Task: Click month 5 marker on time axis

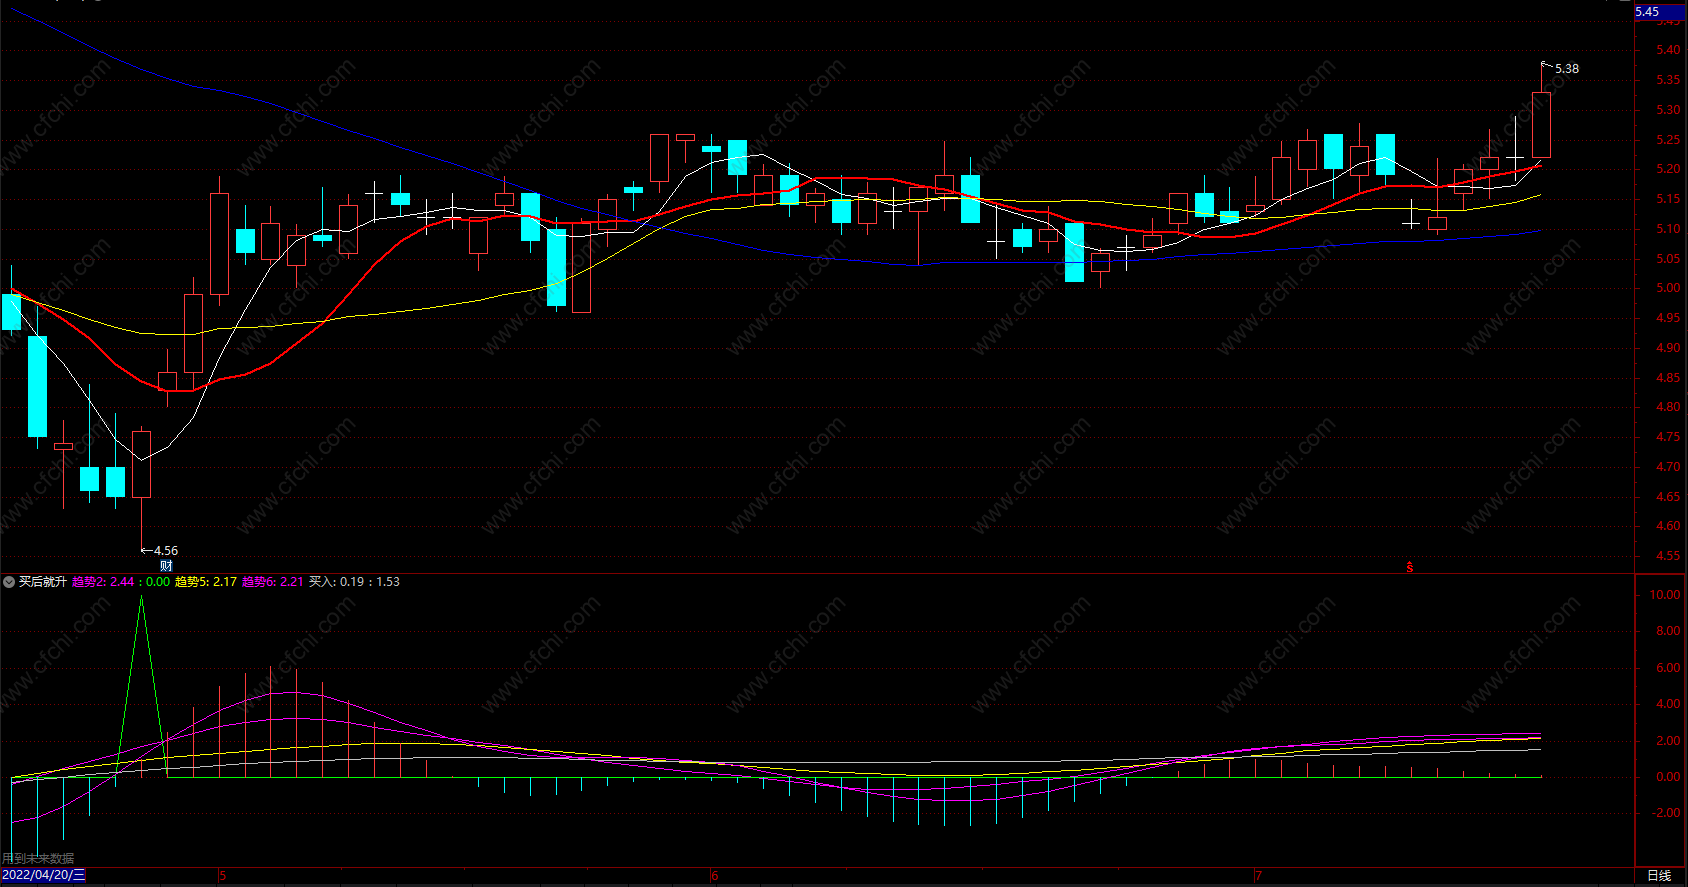Action: (x=222, y=876)
